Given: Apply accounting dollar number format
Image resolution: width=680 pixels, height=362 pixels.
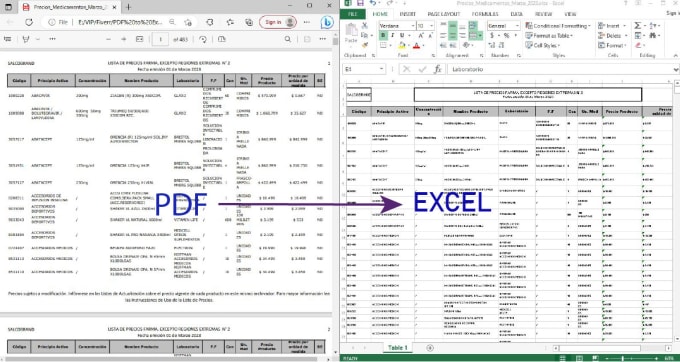Looking at the screenshot, I should tap(492, 36).
